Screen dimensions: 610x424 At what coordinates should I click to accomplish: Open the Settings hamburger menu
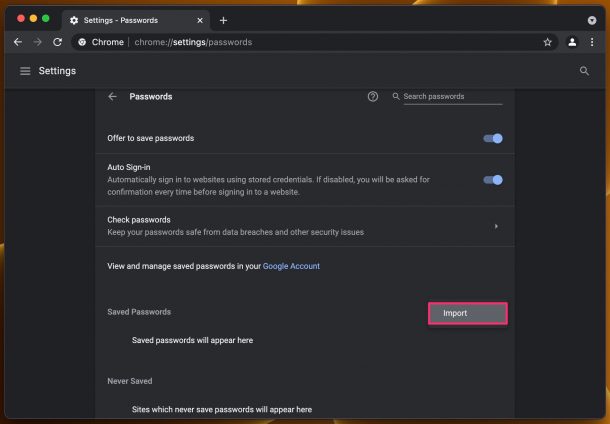[x=25, y=71]
